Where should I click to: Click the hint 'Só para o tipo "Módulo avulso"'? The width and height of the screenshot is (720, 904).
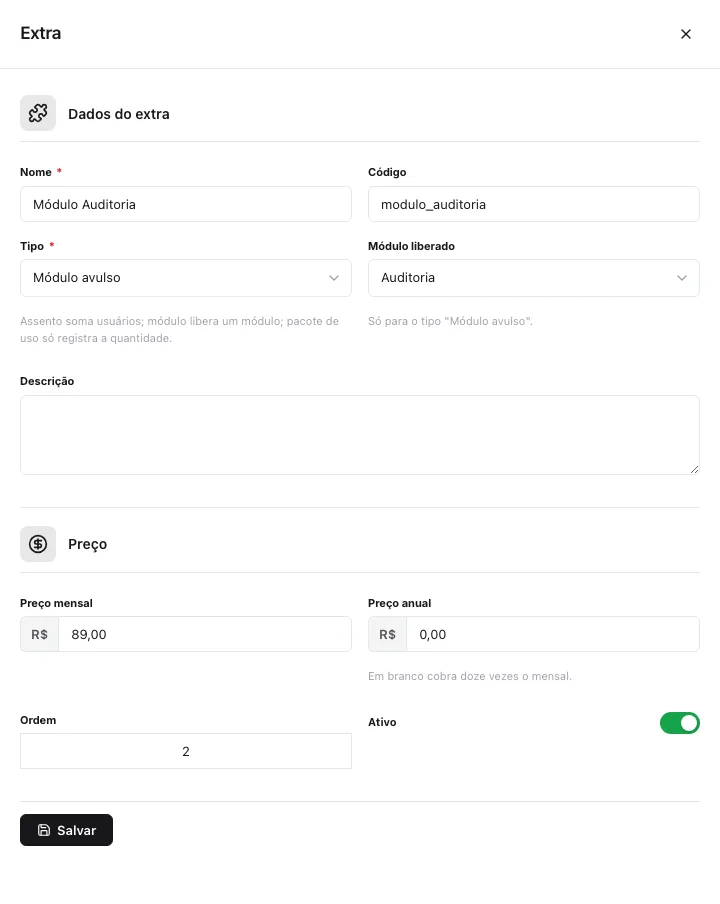point(450,321)
